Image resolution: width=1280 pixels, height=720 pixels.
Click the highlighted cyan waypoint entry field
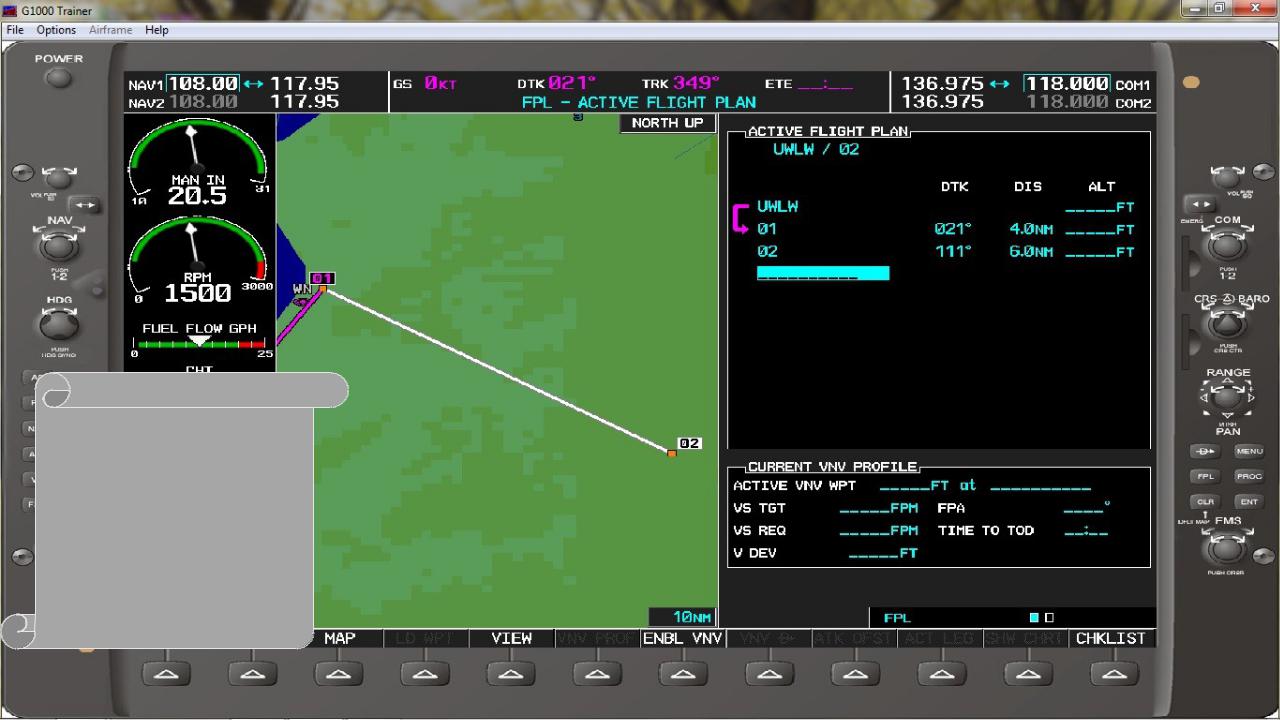pos(823,273)
